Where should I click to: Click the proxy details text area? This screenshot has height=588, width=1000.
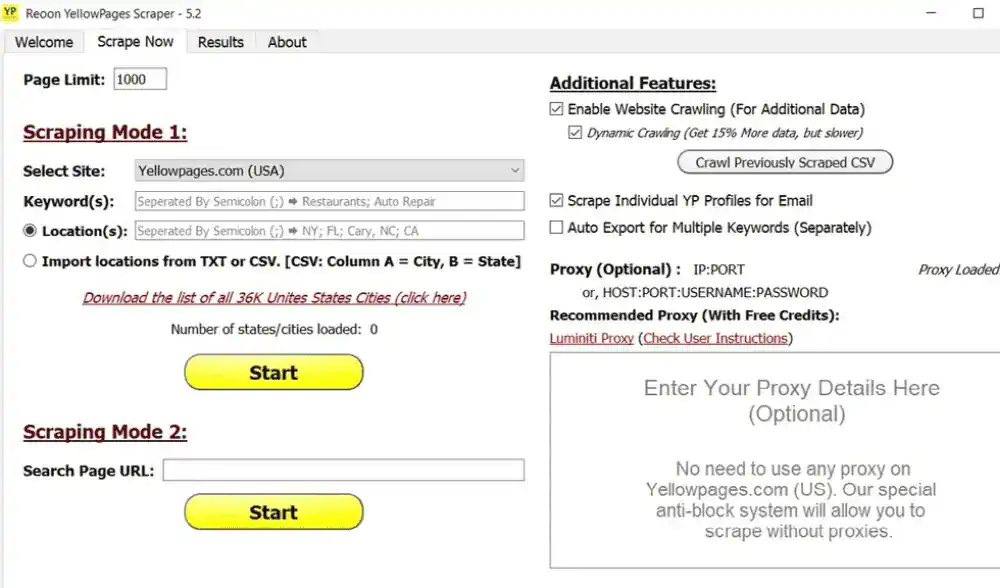[775, 460]
